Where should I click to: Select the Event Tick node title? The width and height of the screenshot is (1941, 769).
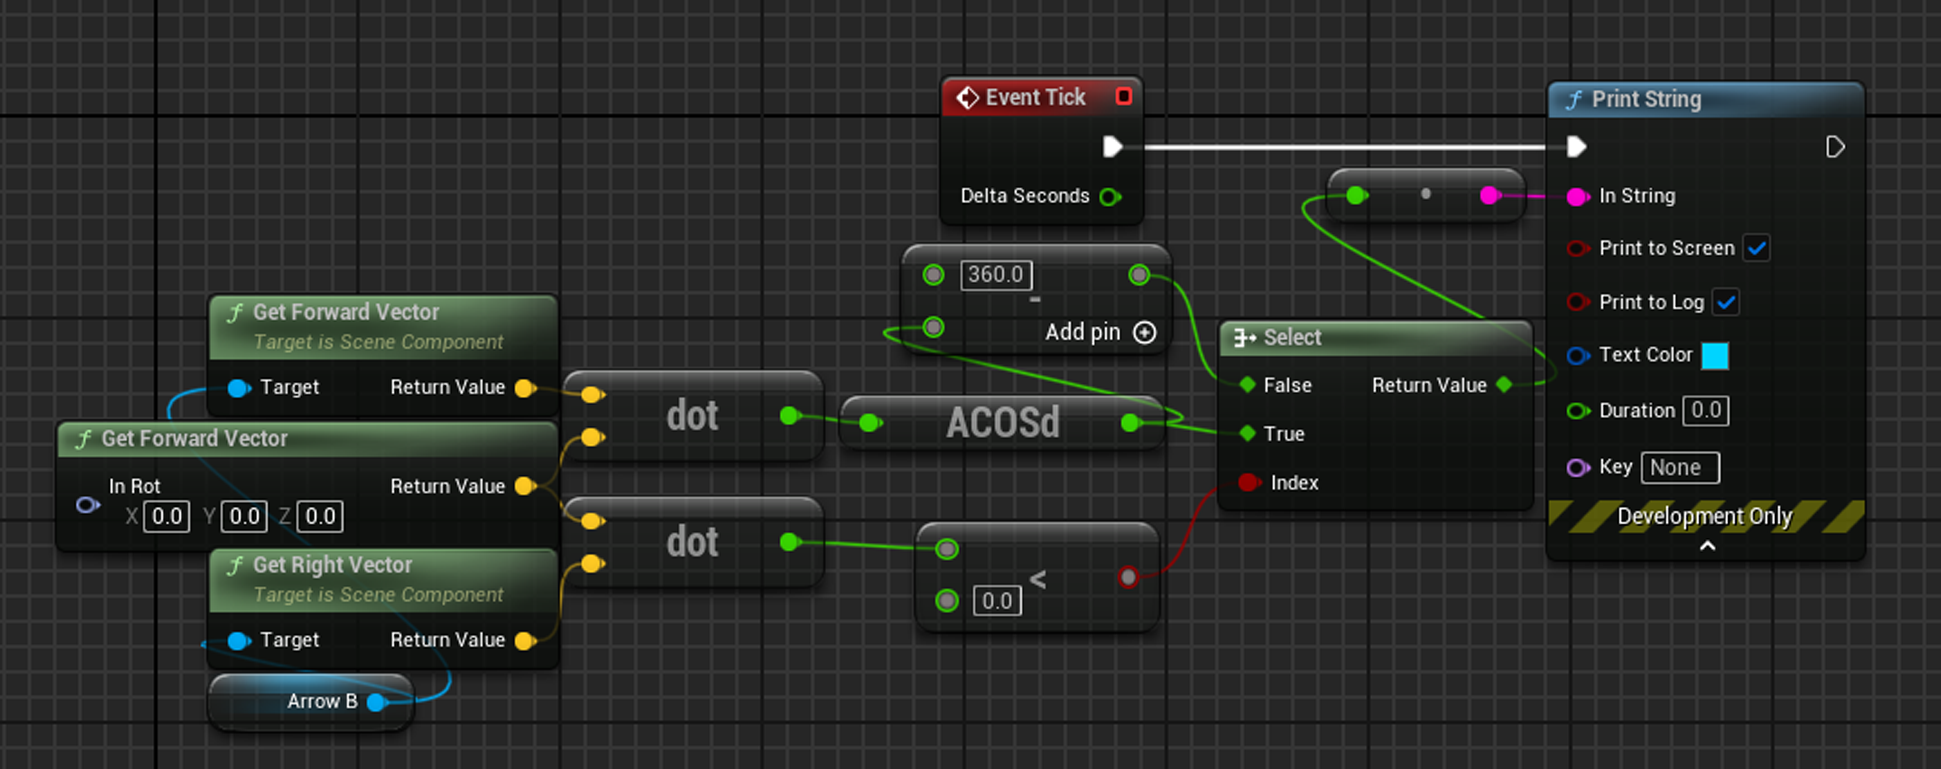pyautogui.click(x=1035, y=97)
